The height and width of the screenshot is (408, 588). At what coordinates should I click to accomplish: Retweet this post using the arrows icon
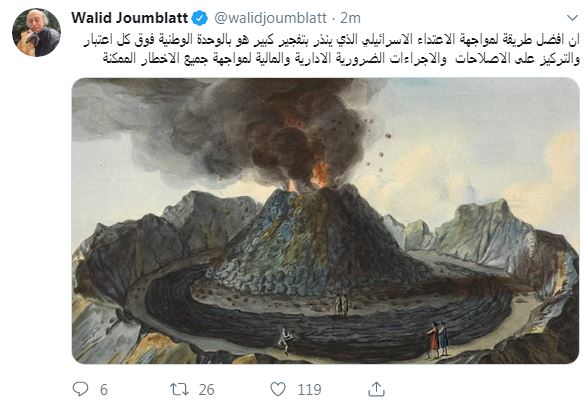179,390
